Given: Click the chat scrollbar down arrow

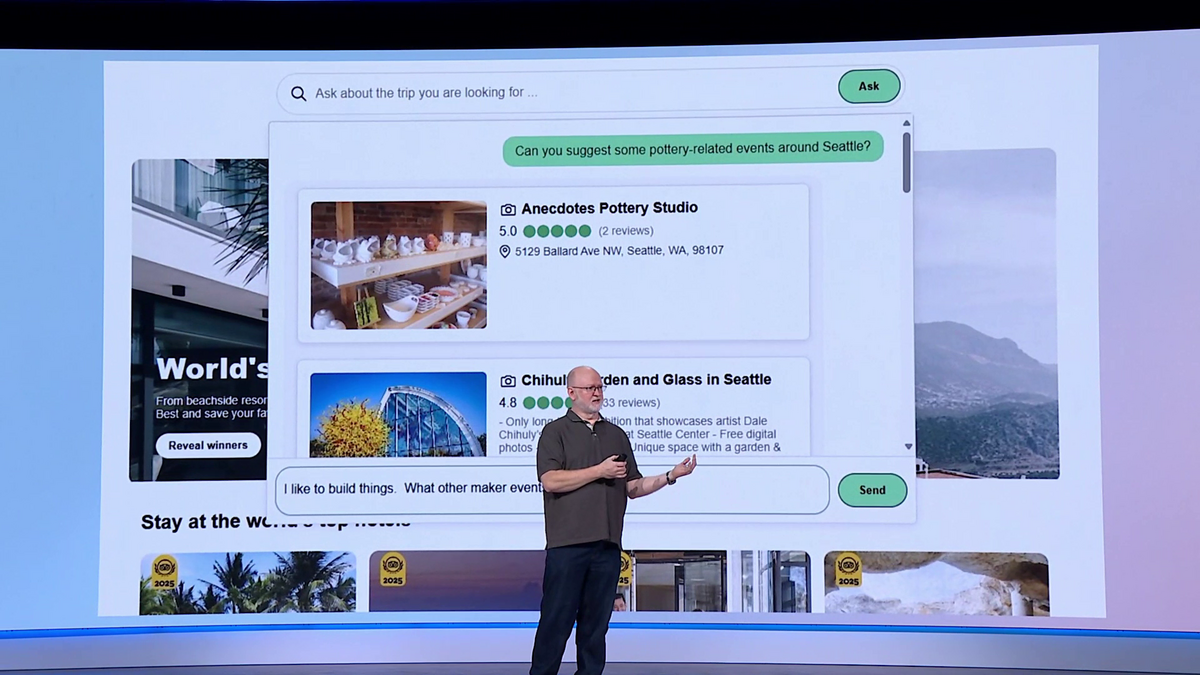Looking at the screenshot, I should [x=908, y=447].
